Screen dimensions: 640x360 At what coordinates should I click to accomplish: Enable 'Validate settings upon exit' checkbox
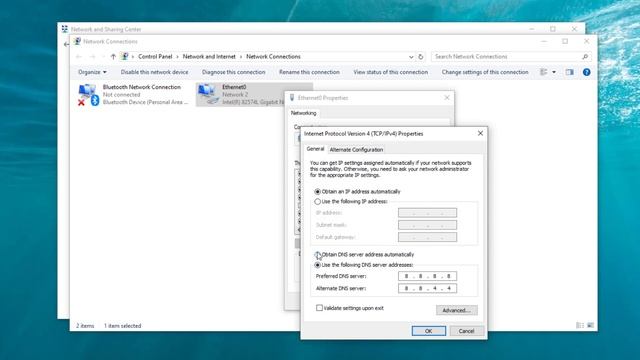(319, 308)
